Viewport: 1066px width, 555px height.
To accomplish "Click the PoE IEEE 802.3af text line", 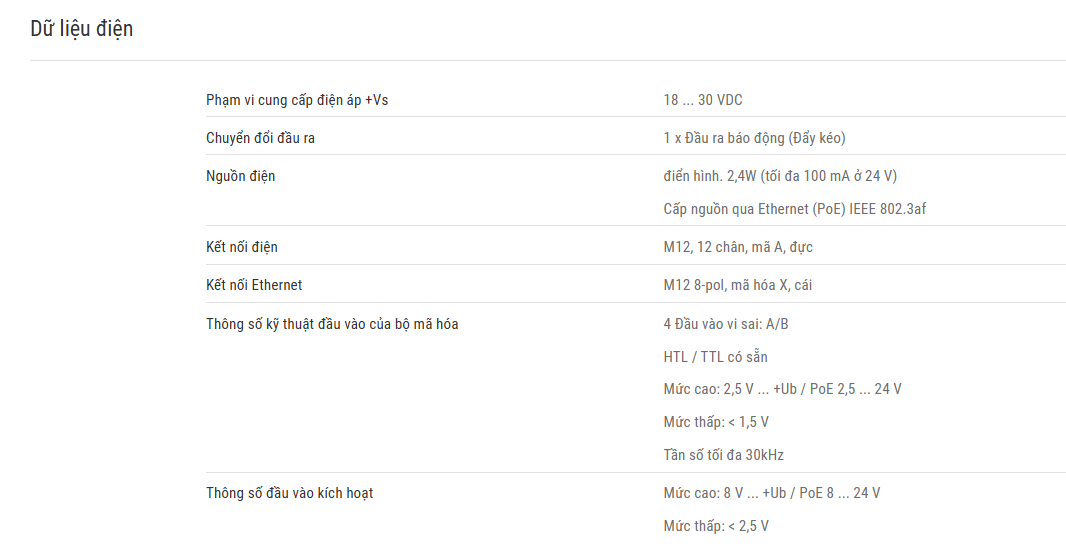I will tap(795, 209).
